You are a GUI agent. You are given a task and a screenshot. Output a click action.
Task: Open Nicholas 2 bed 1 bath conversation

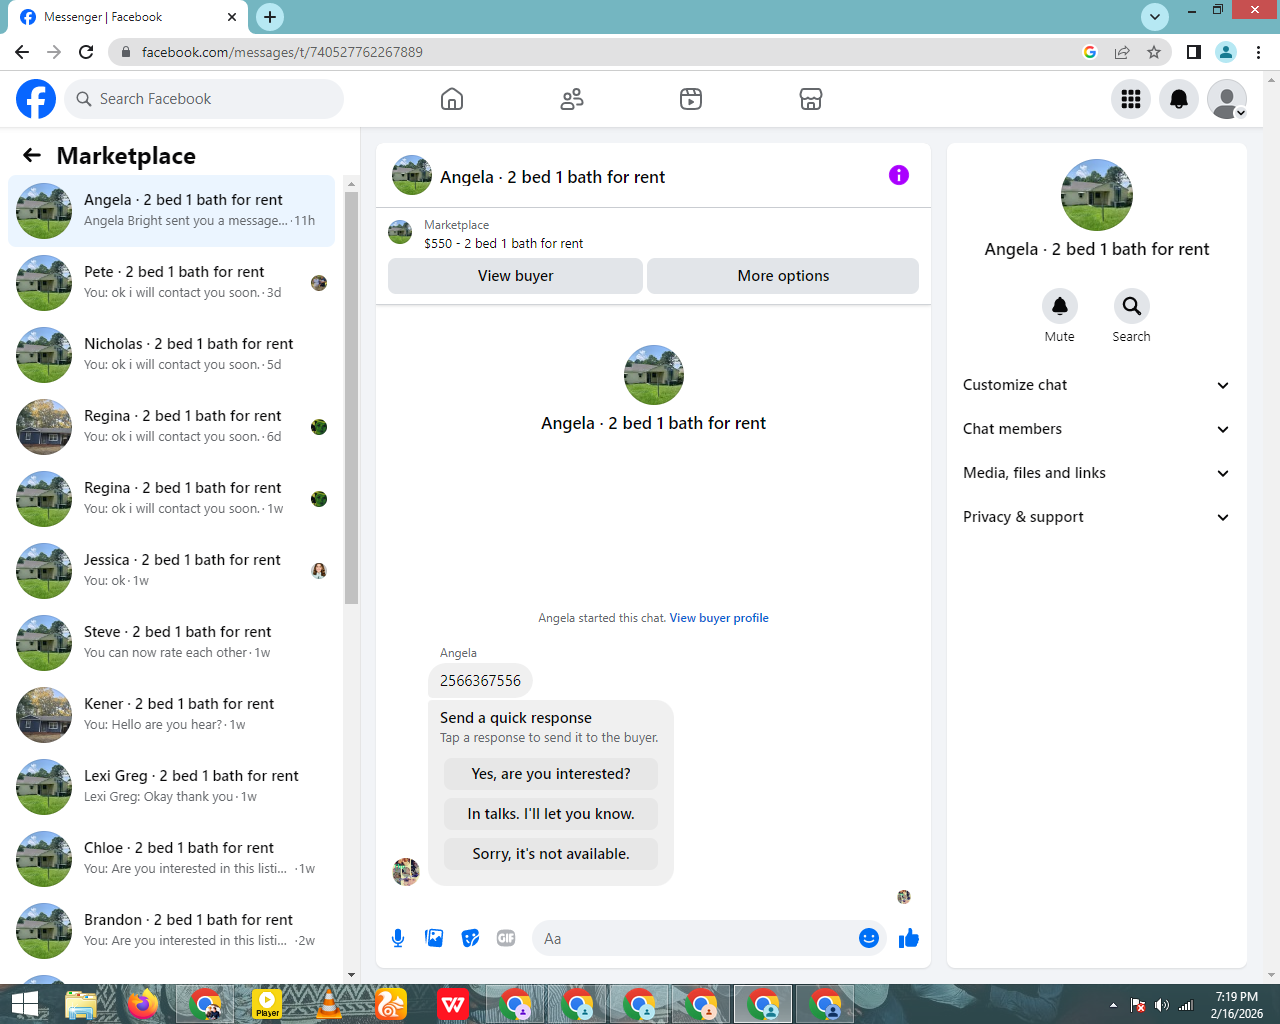[171, 354]
